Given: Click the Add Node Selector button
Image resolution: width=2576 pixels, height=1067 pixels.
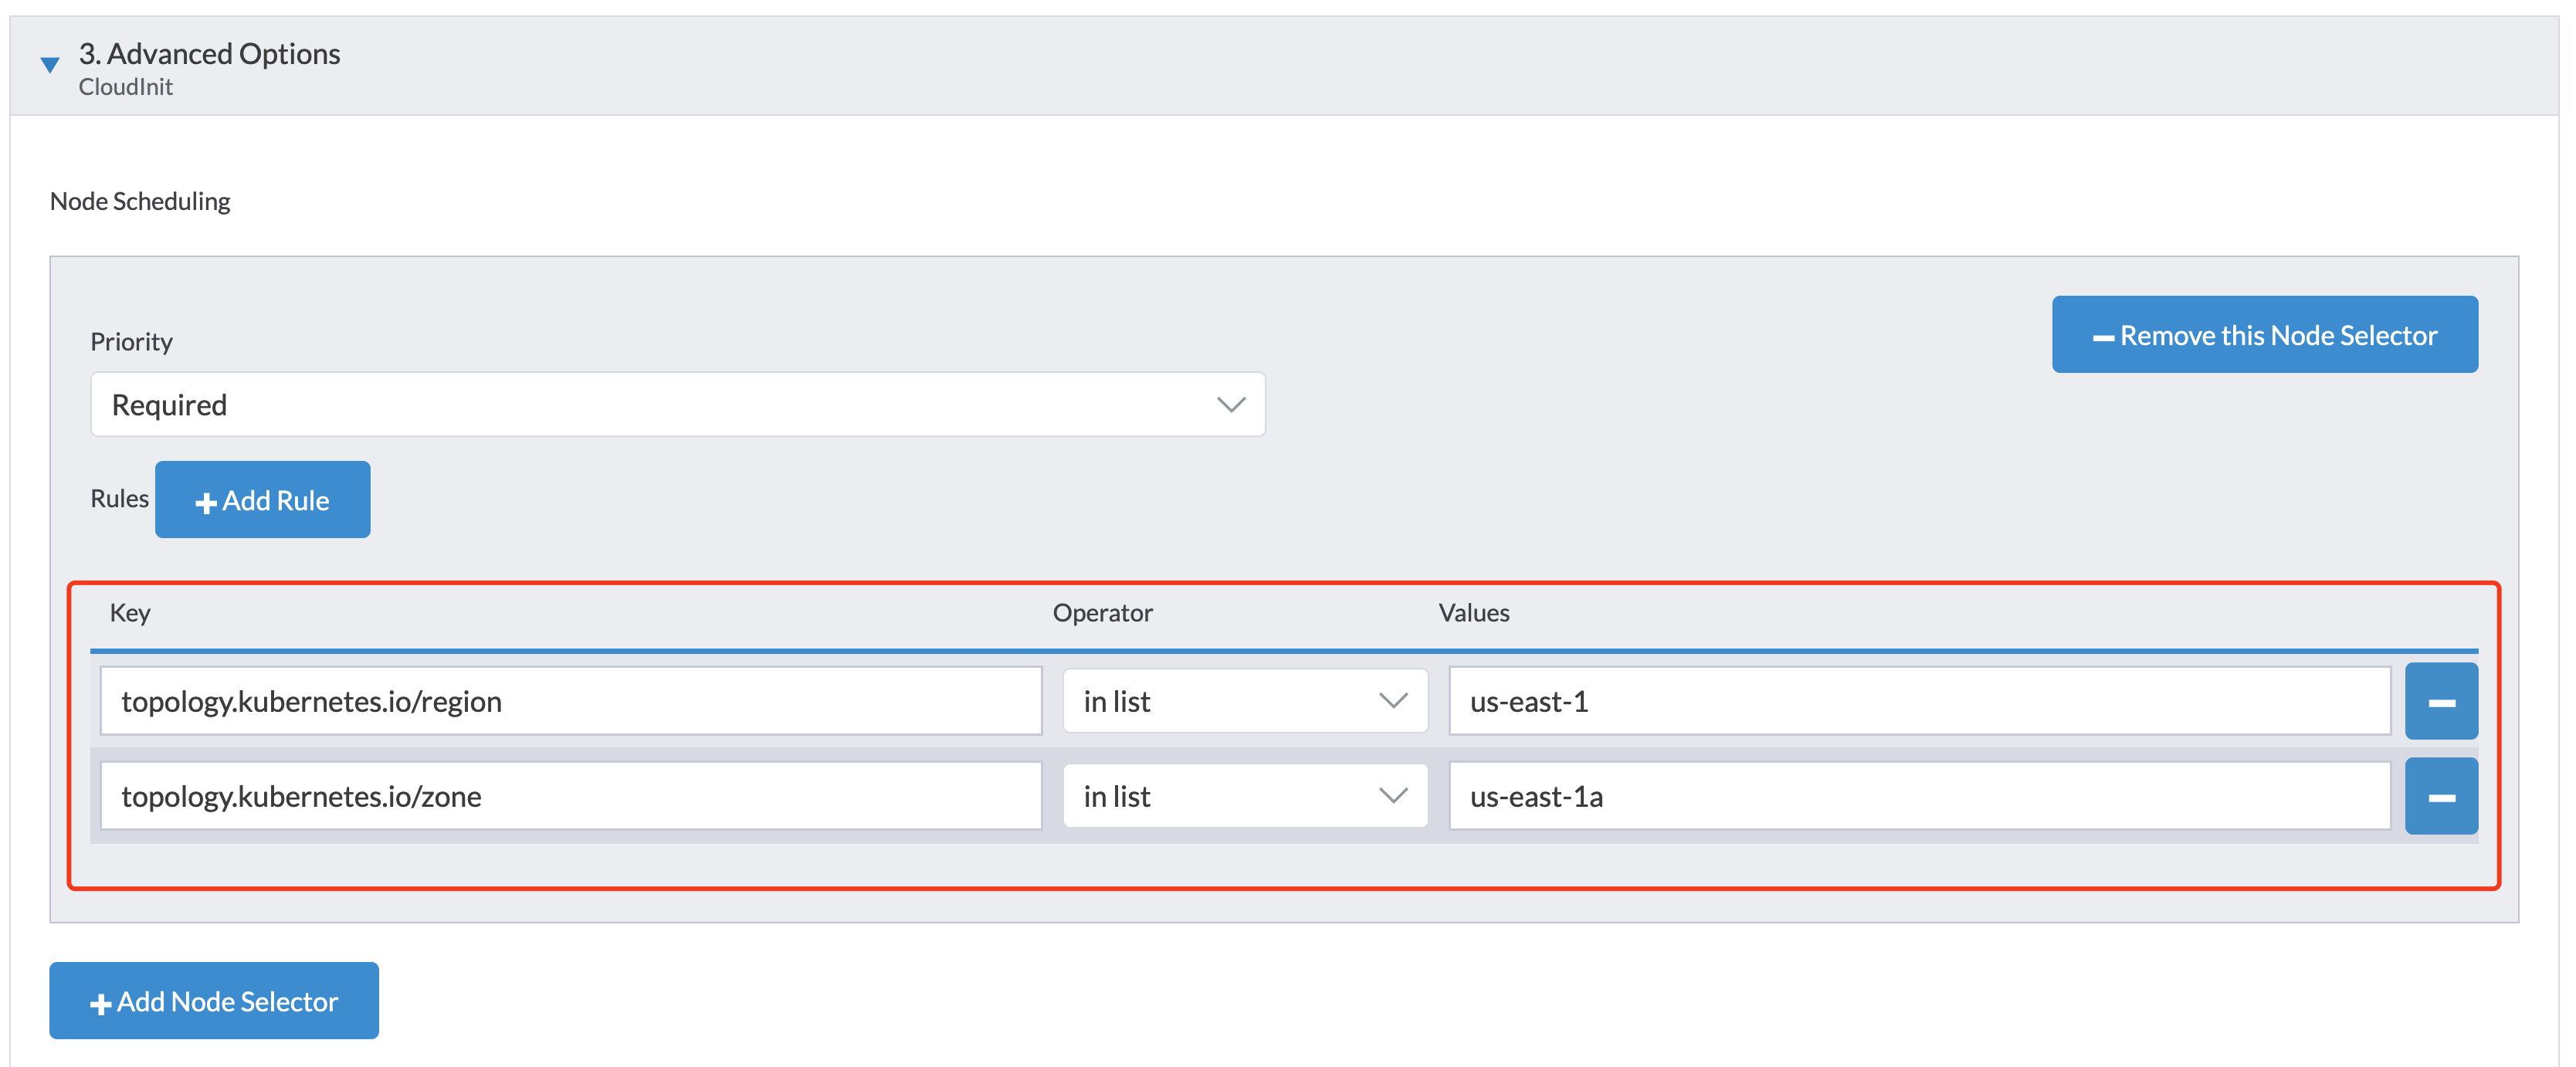Looking at the screenshot, I should [214, 1001].
